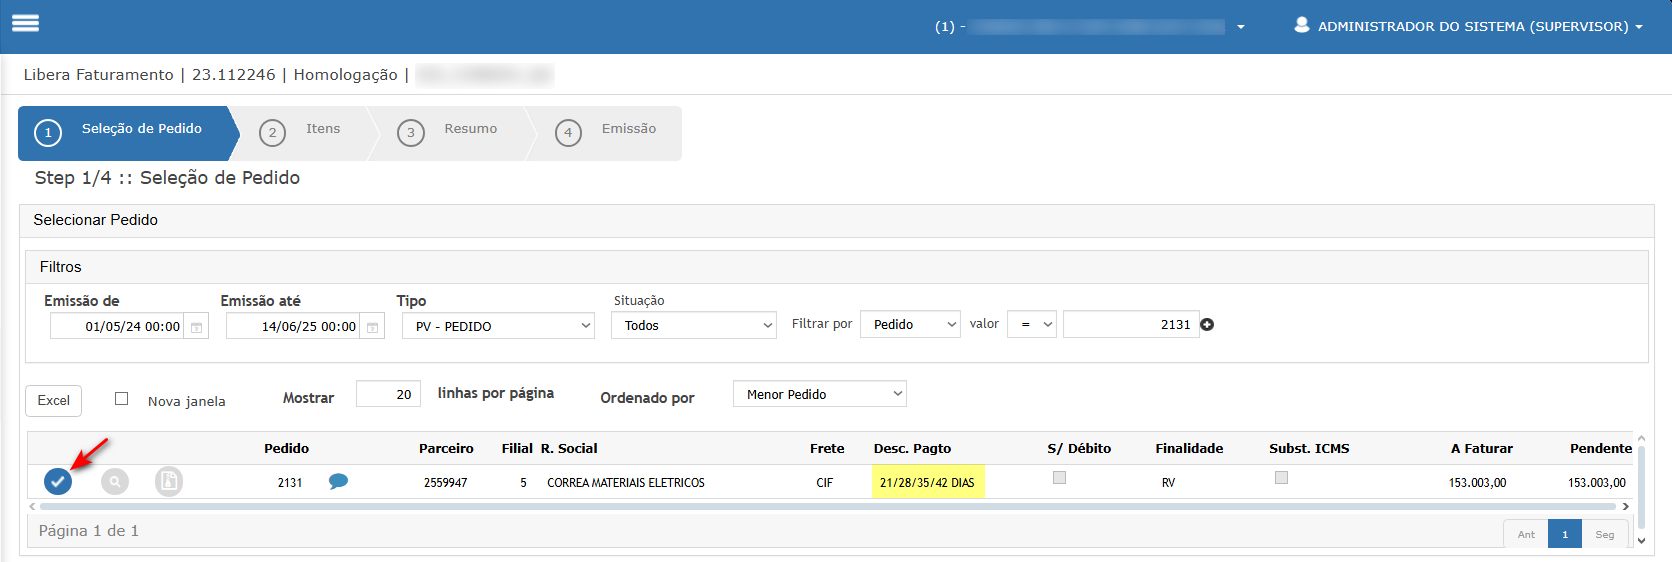This screenshot has height=562, width=1672.
Task: Toggle the Nova janela checkbox
Action: (121, 398)
